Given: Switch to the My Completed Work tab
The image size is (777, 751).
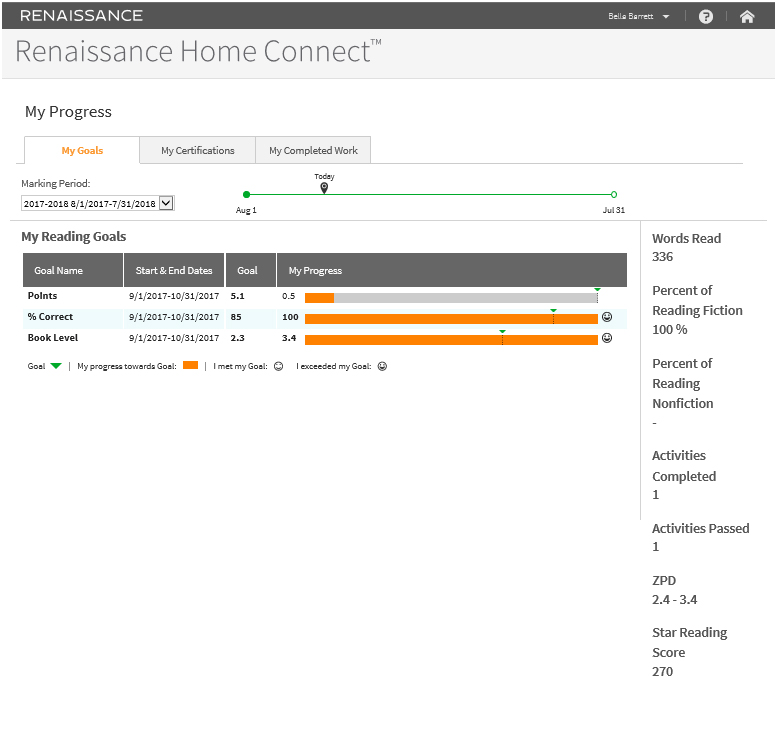Looking at the screenshot, I should tap(313, 151).
